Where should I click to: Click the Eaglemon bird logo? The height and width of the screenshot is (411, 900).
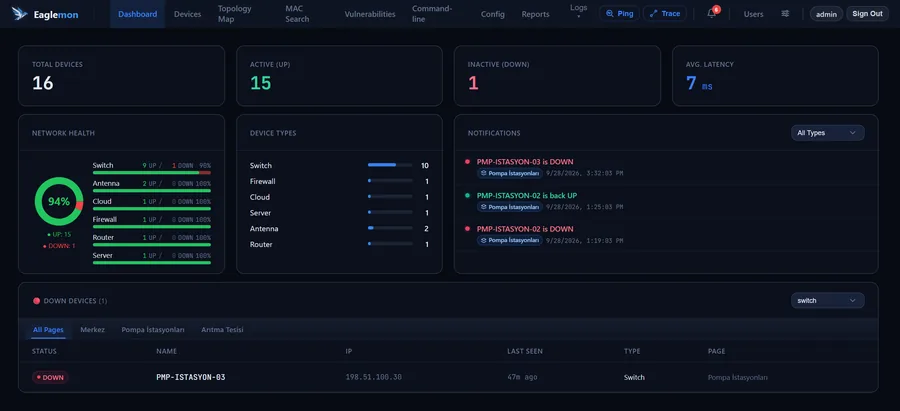(x=20, y=14)
